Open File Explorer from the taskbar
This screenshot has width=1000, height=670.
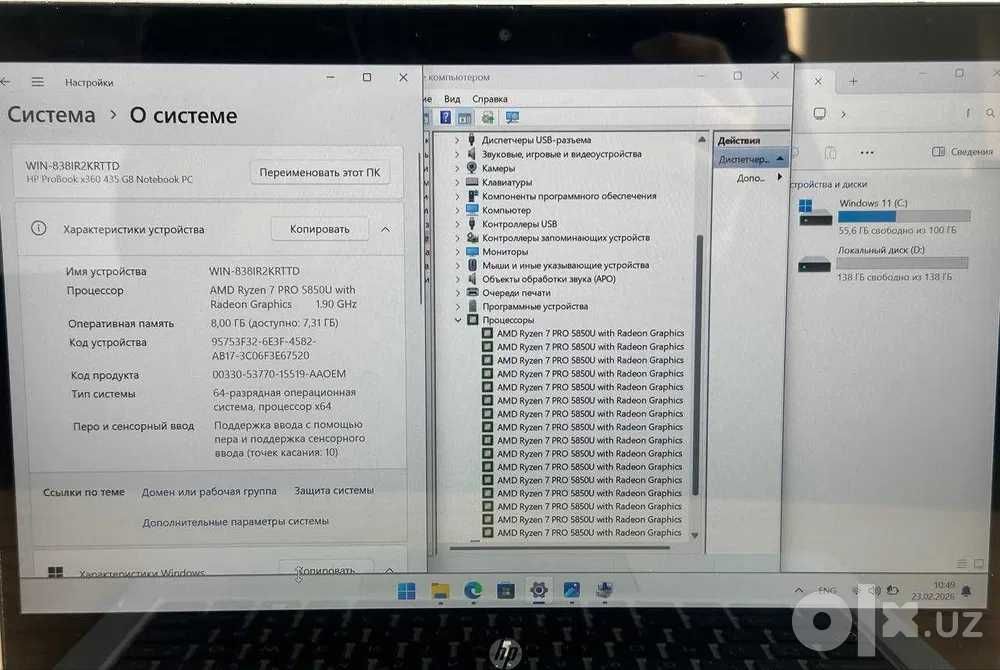click(x=440, y=591)
